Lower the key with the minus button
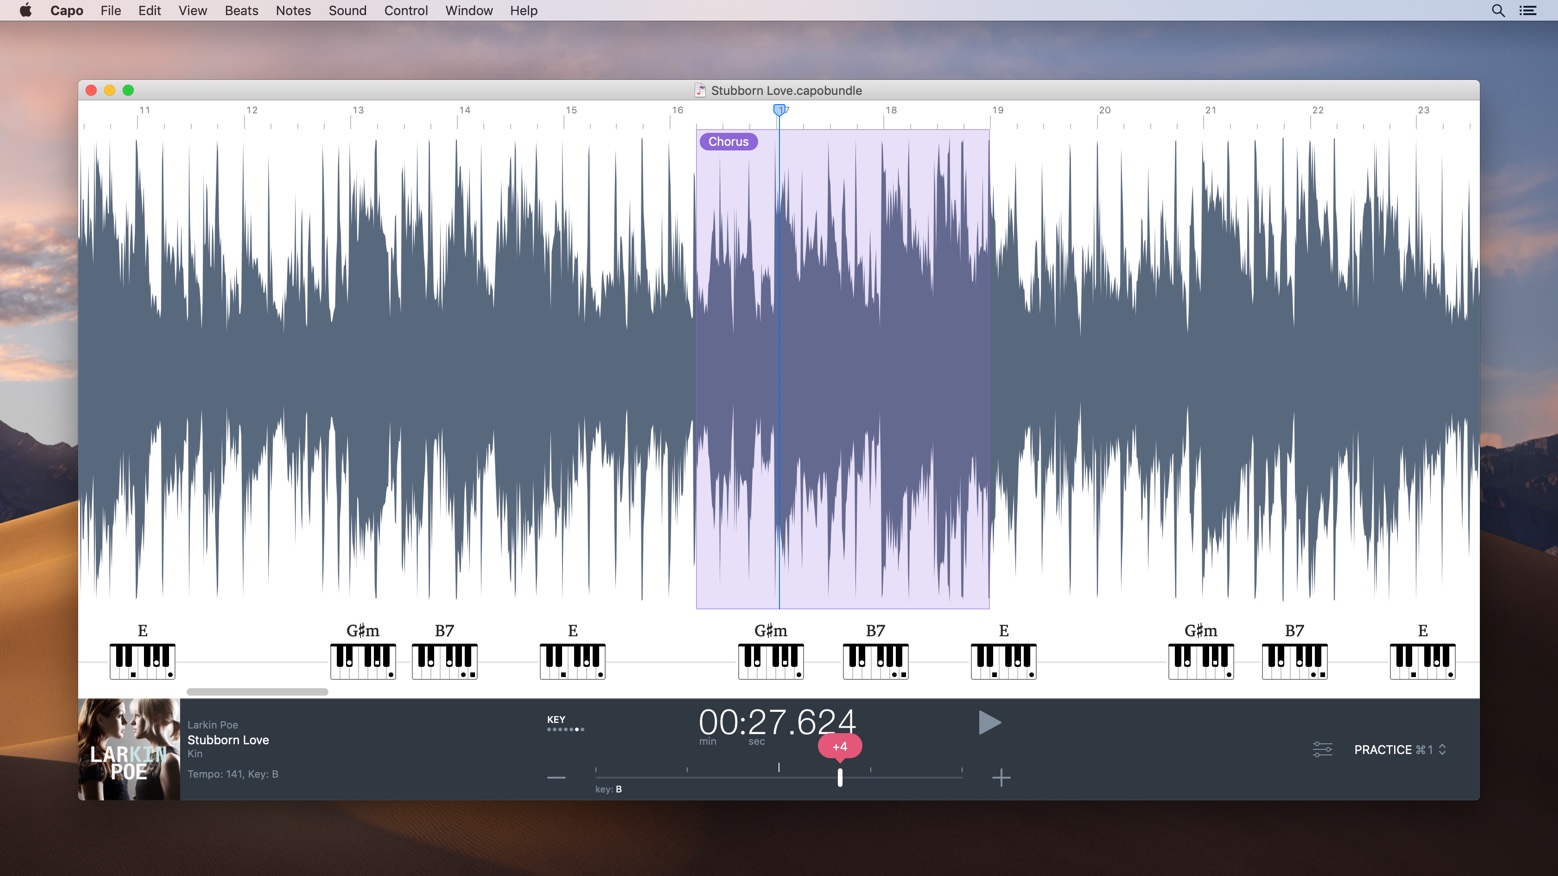This screenshot has width=1558, height=876. tap(556, 778)
